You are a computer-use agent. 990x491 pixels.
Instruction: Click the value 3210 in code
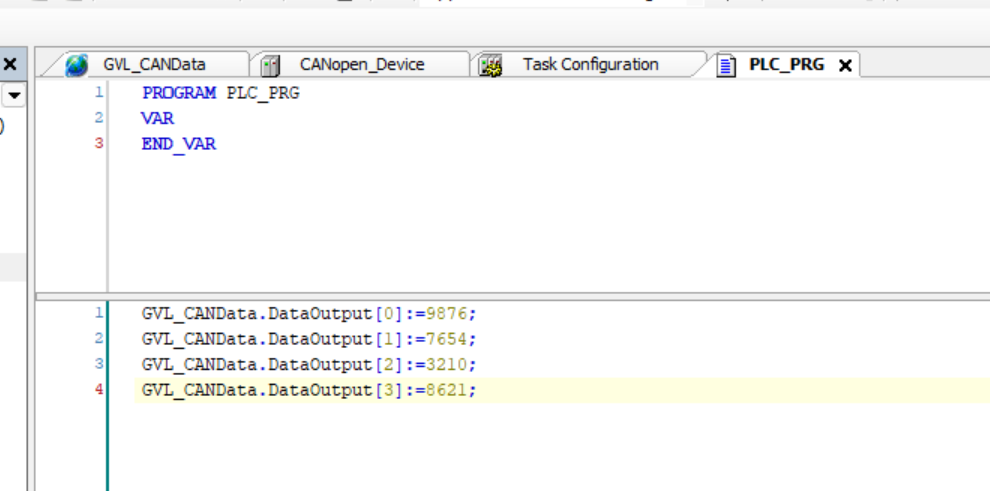coord(447,365)
